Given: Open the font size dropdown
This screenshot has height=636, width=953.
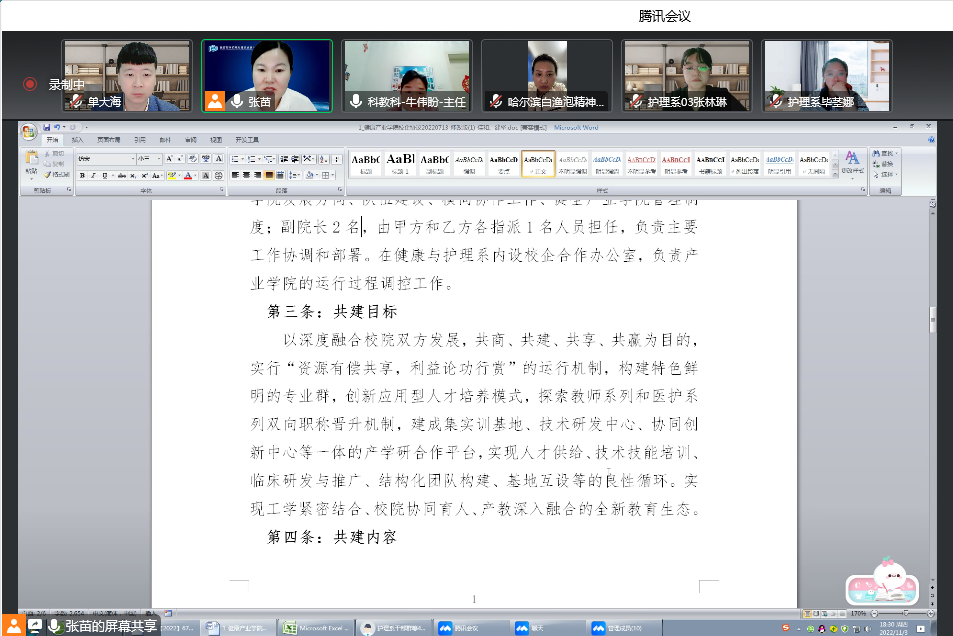Looking at the screenshot, I should (x=159, y=159).
